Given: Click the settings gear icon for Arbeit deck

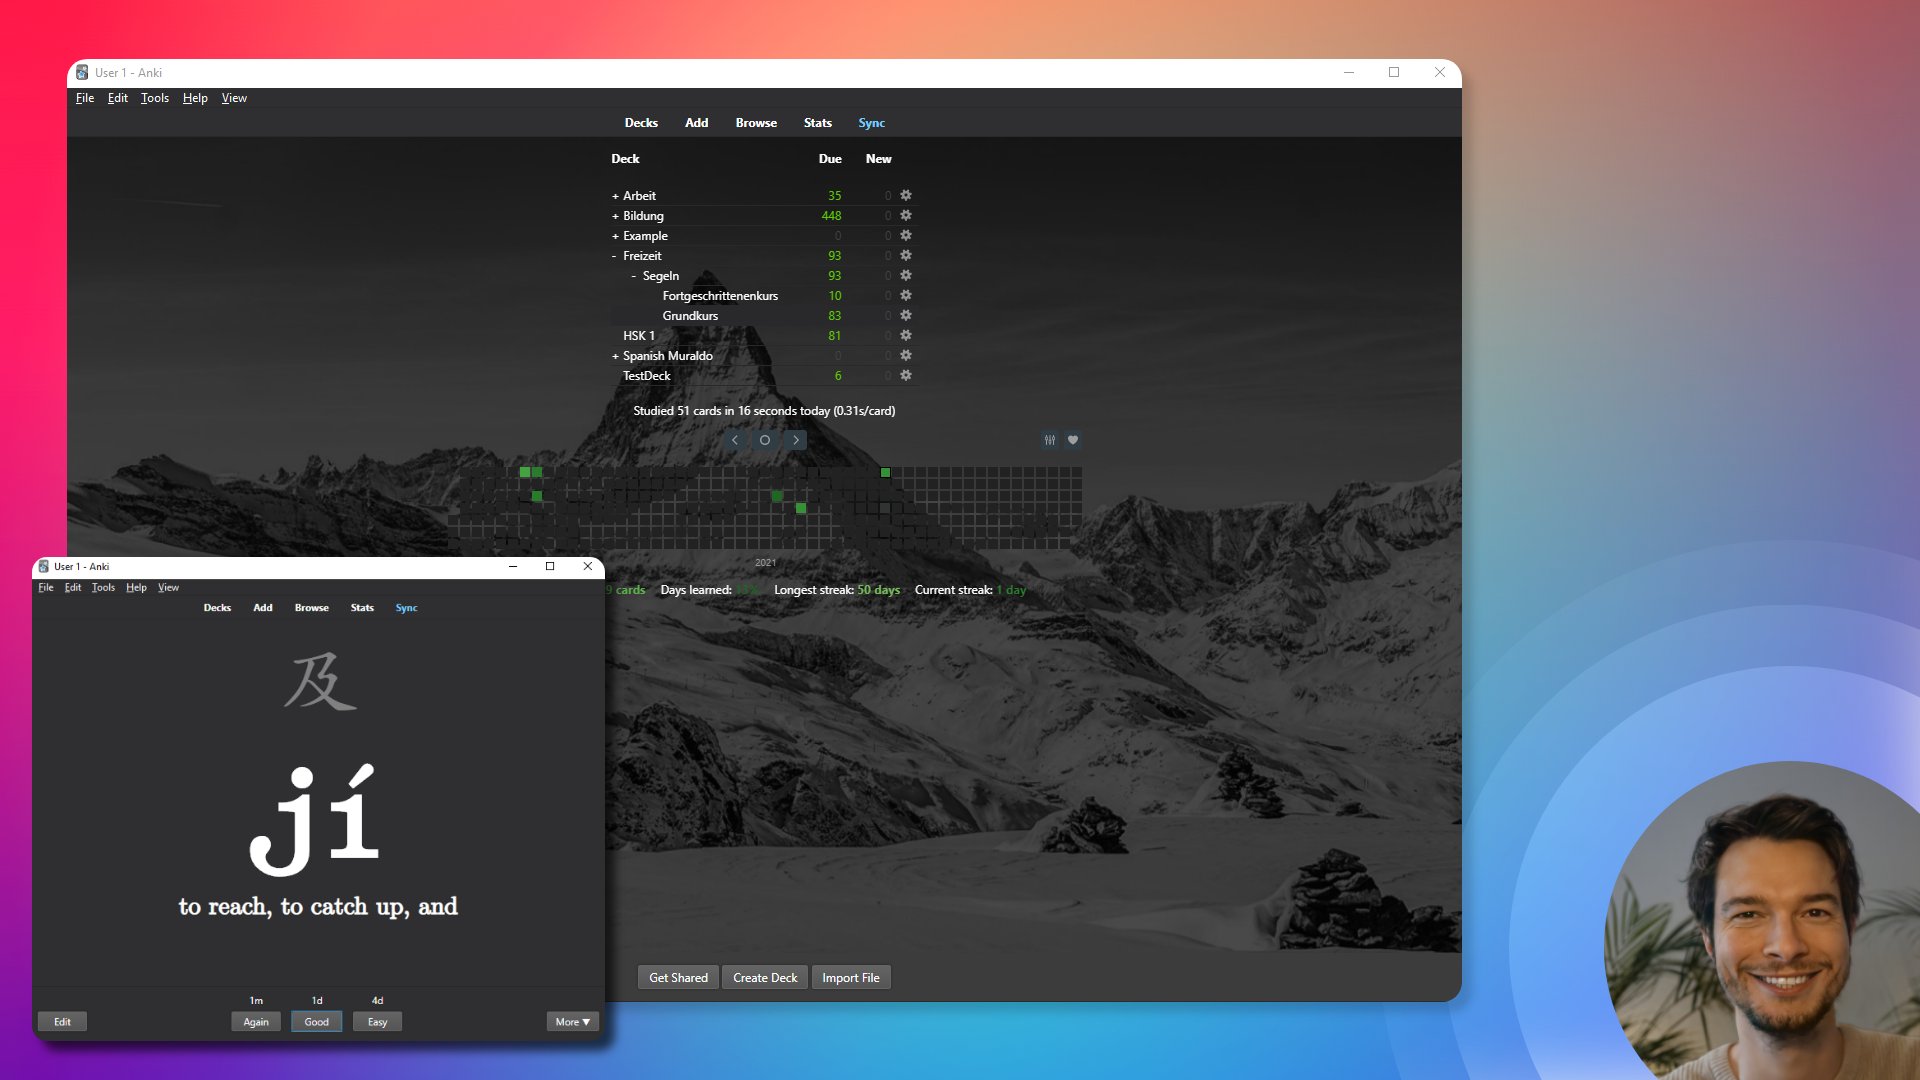Looking at the screenshot, I should (906, 195).
